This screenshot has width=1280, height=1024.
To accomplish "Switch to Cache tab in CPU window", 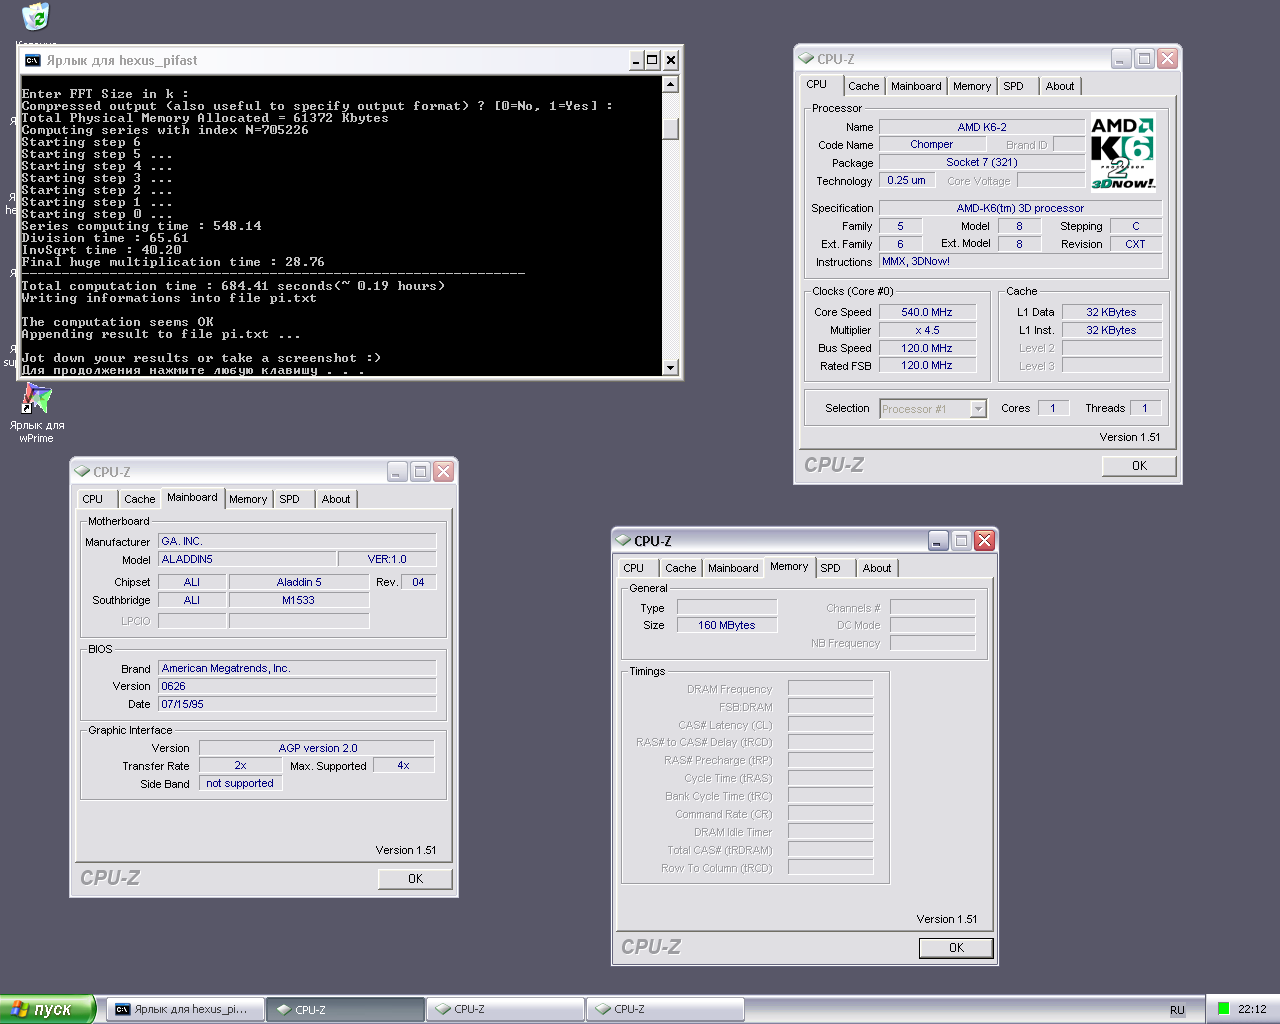I will click(x=864, y=86).
